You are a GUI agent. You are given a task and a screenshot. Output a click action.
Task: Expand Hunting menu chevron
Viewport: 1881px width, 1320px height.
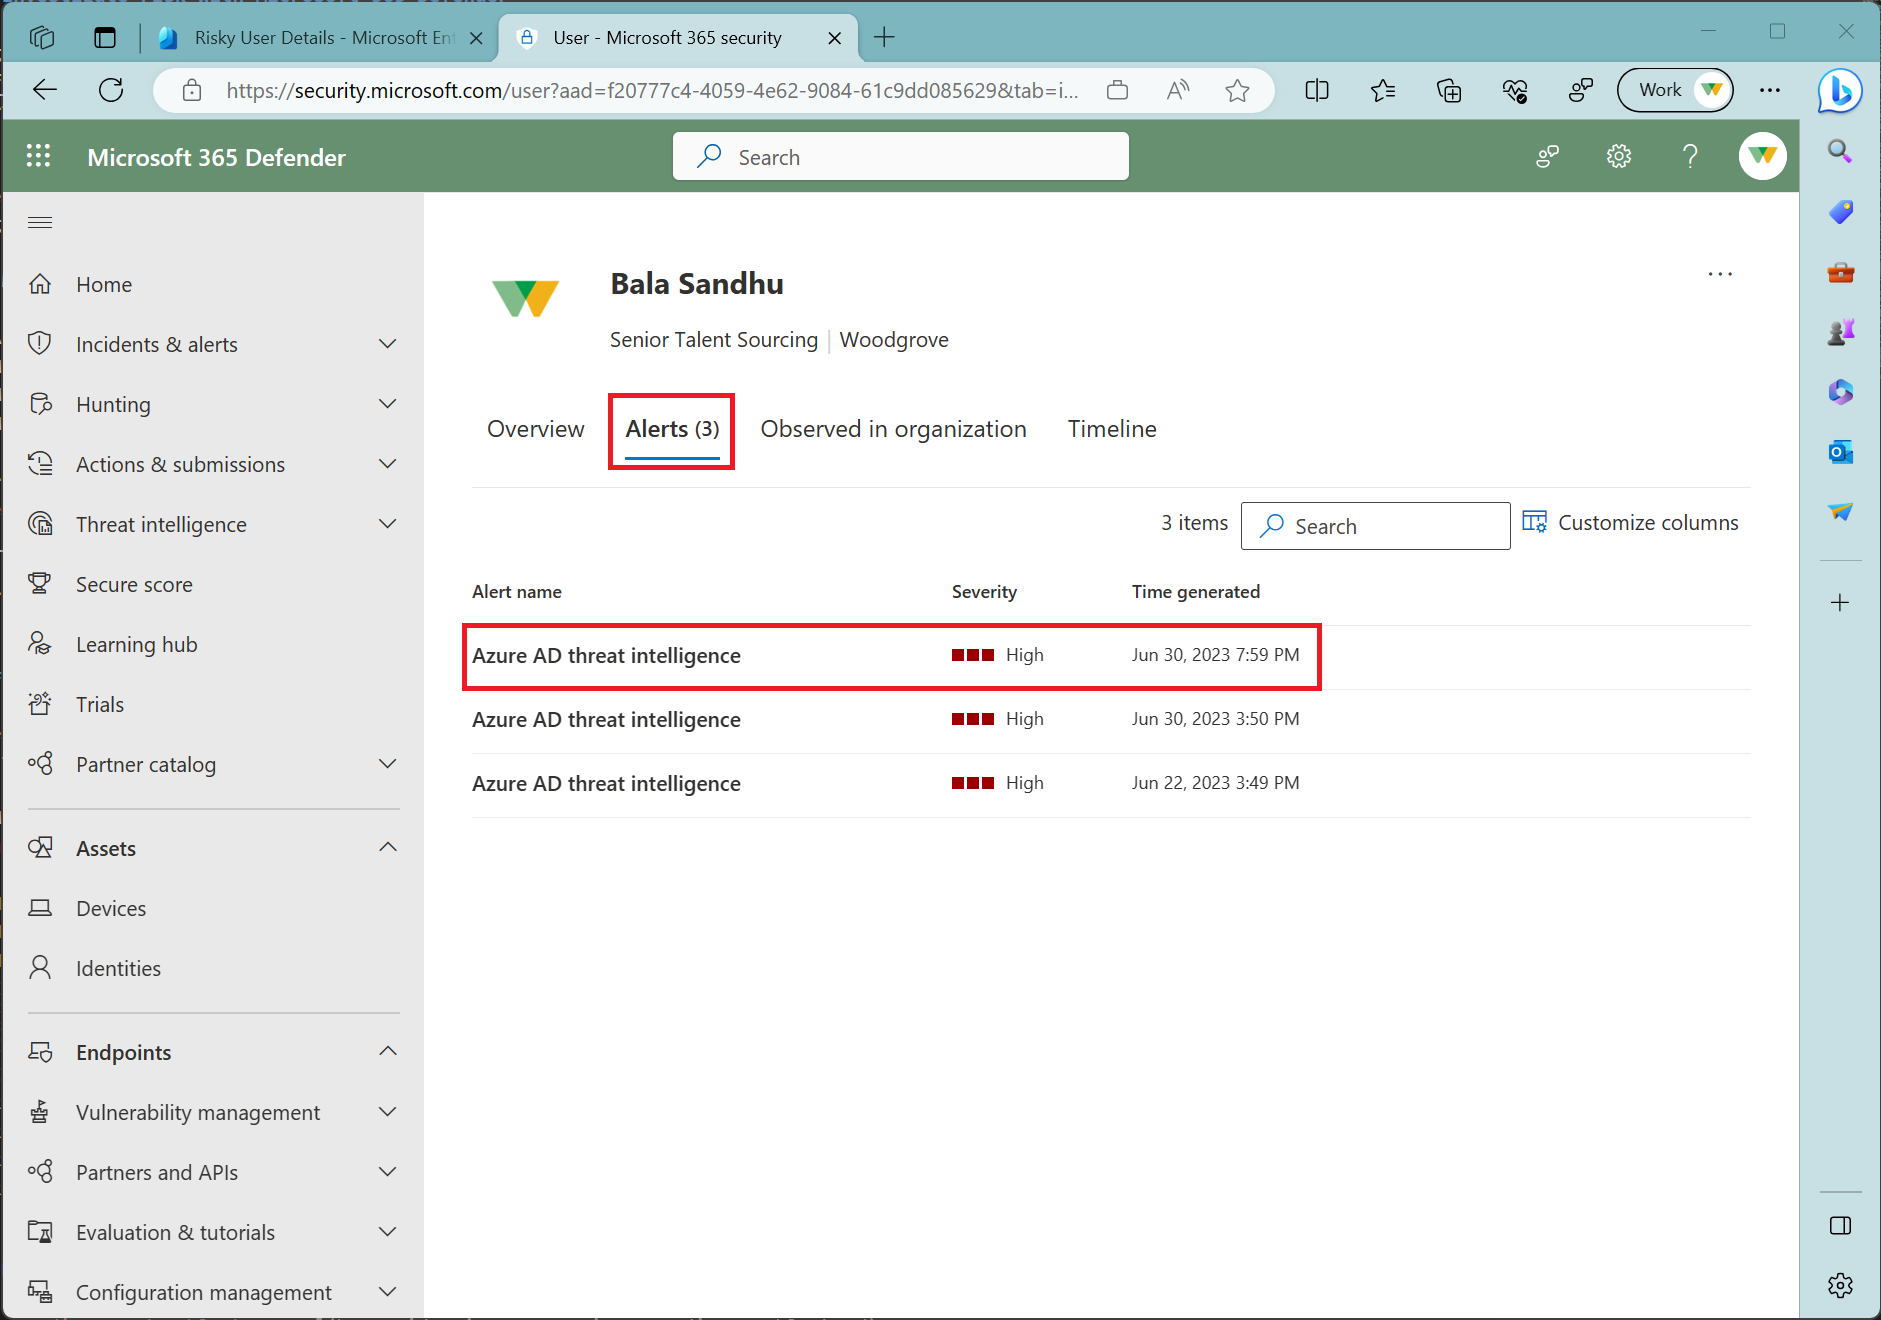point(388,404)
